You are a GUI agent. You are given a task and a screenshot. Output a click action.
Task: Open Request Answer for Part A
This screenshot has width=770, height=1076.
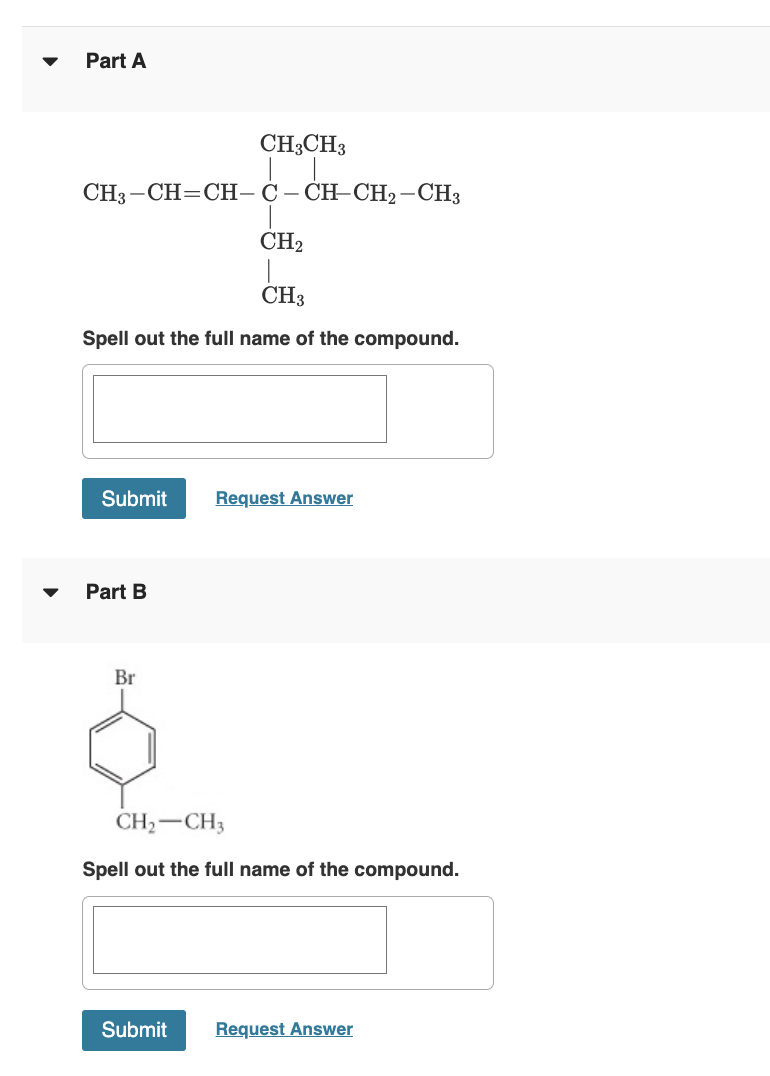283,498
